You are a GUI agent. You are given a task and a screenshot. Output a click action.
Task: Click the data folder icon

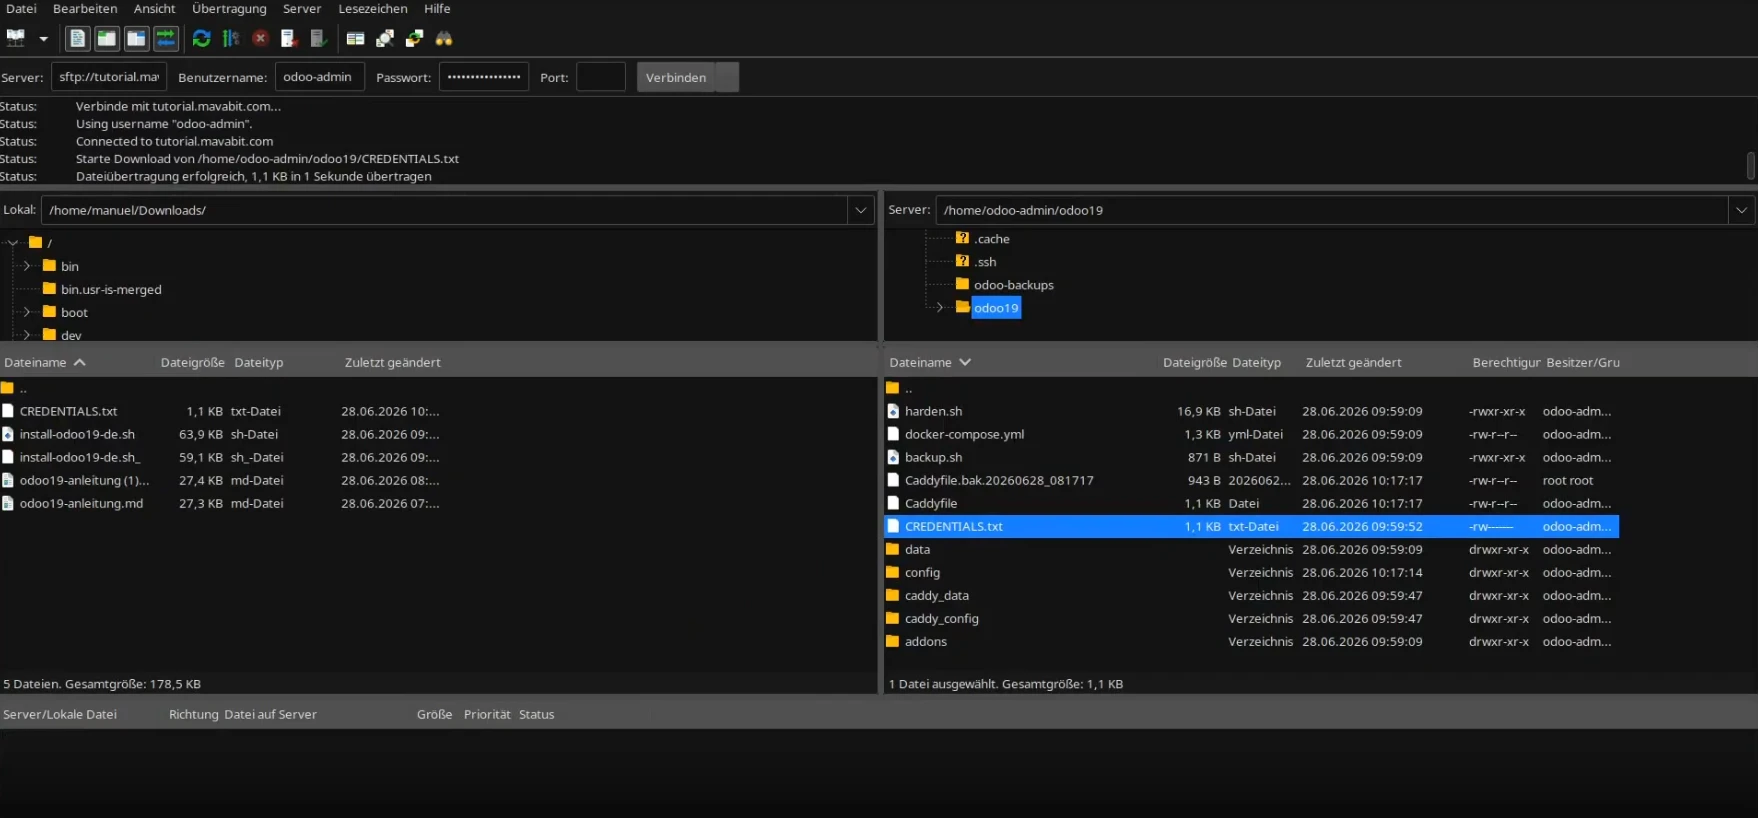click(x=893, y=549)
